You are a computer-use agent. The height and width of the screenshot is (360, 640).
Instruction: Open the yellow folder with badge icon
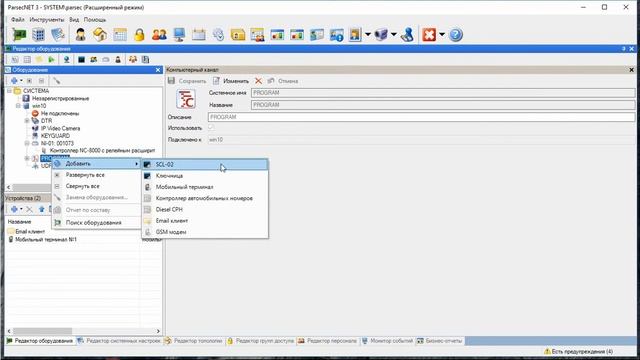(x=238, y=35)
